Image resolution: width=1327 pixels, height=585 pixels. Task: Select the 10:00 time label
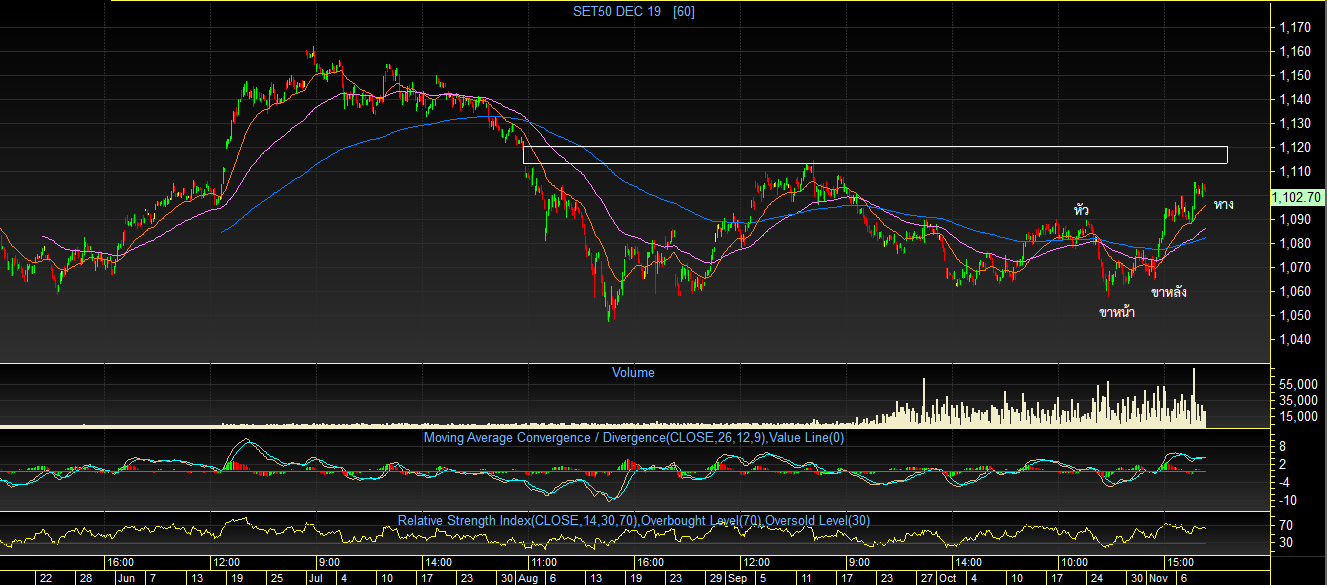(1074, 562)
